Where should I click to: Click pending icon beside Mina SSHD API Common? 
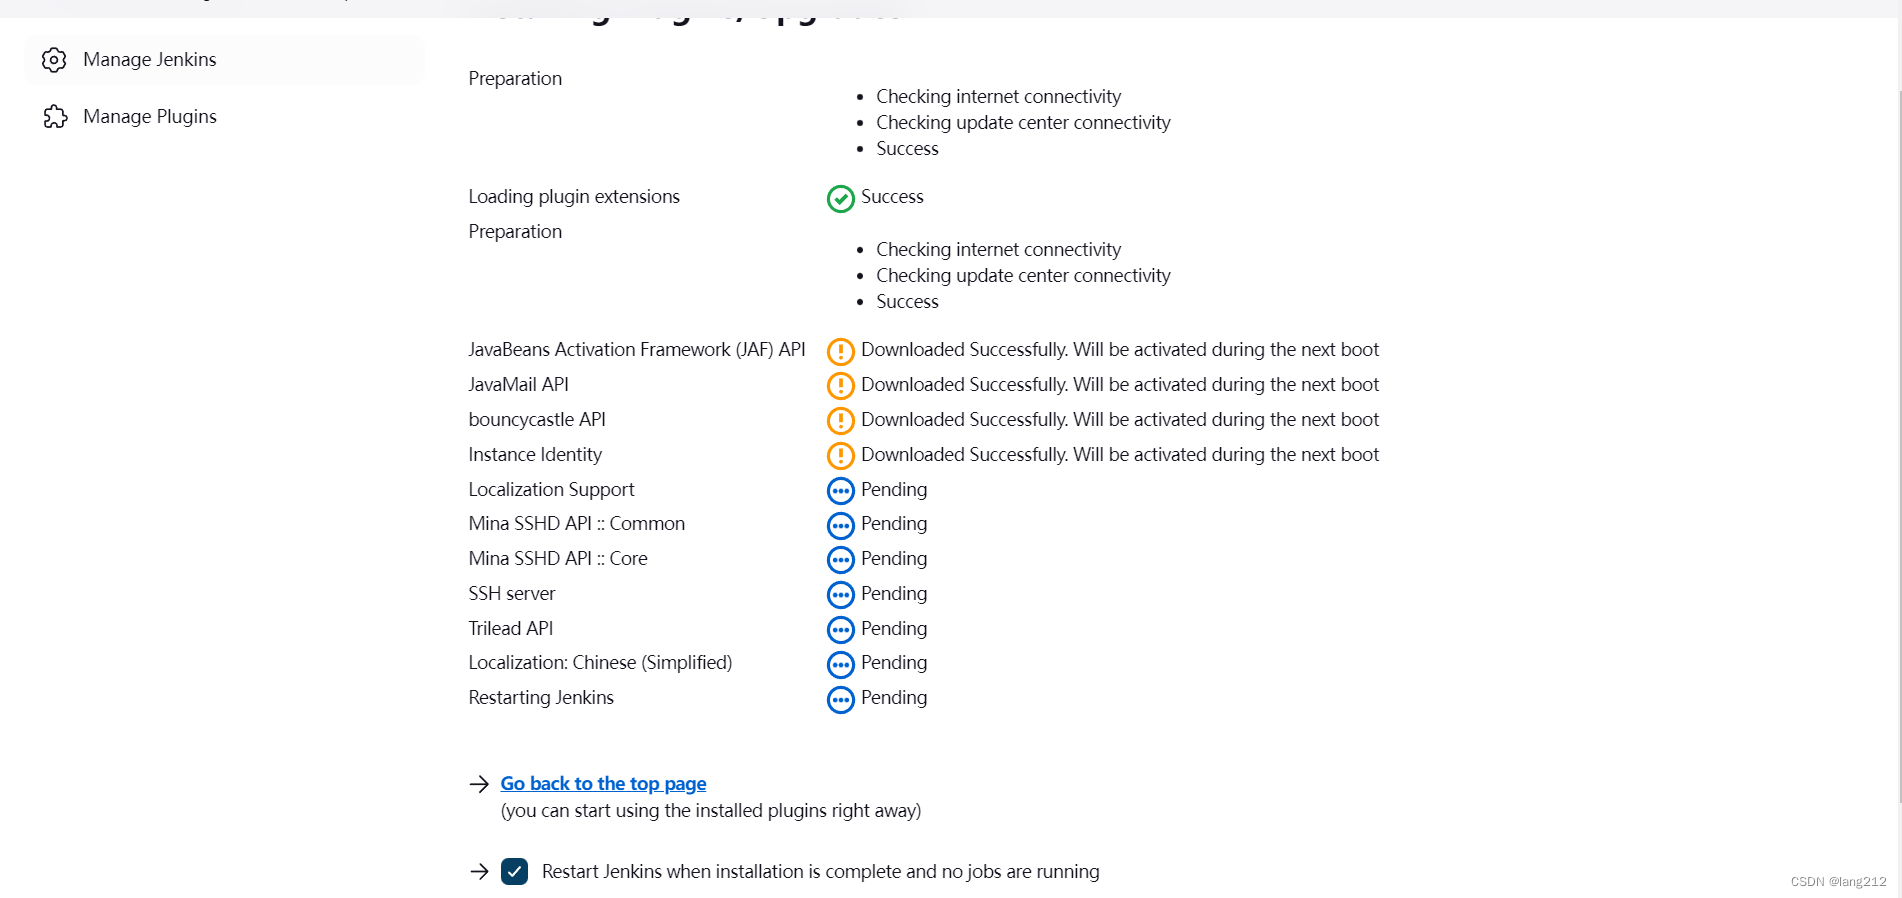pyautogui.click(x=841, y=525)
